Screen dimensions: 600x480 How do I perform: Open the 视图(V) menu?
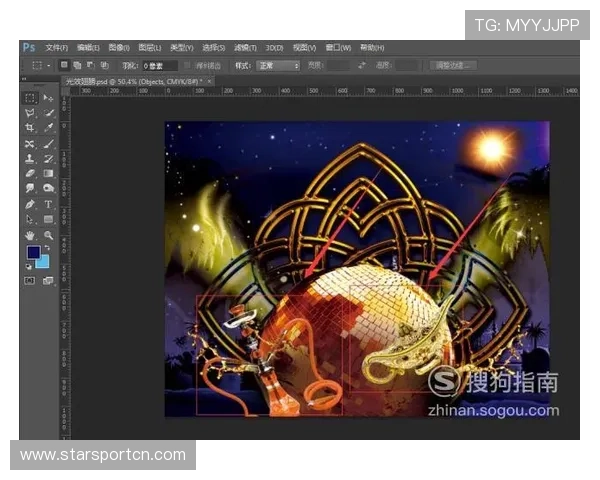pos(305,48)
